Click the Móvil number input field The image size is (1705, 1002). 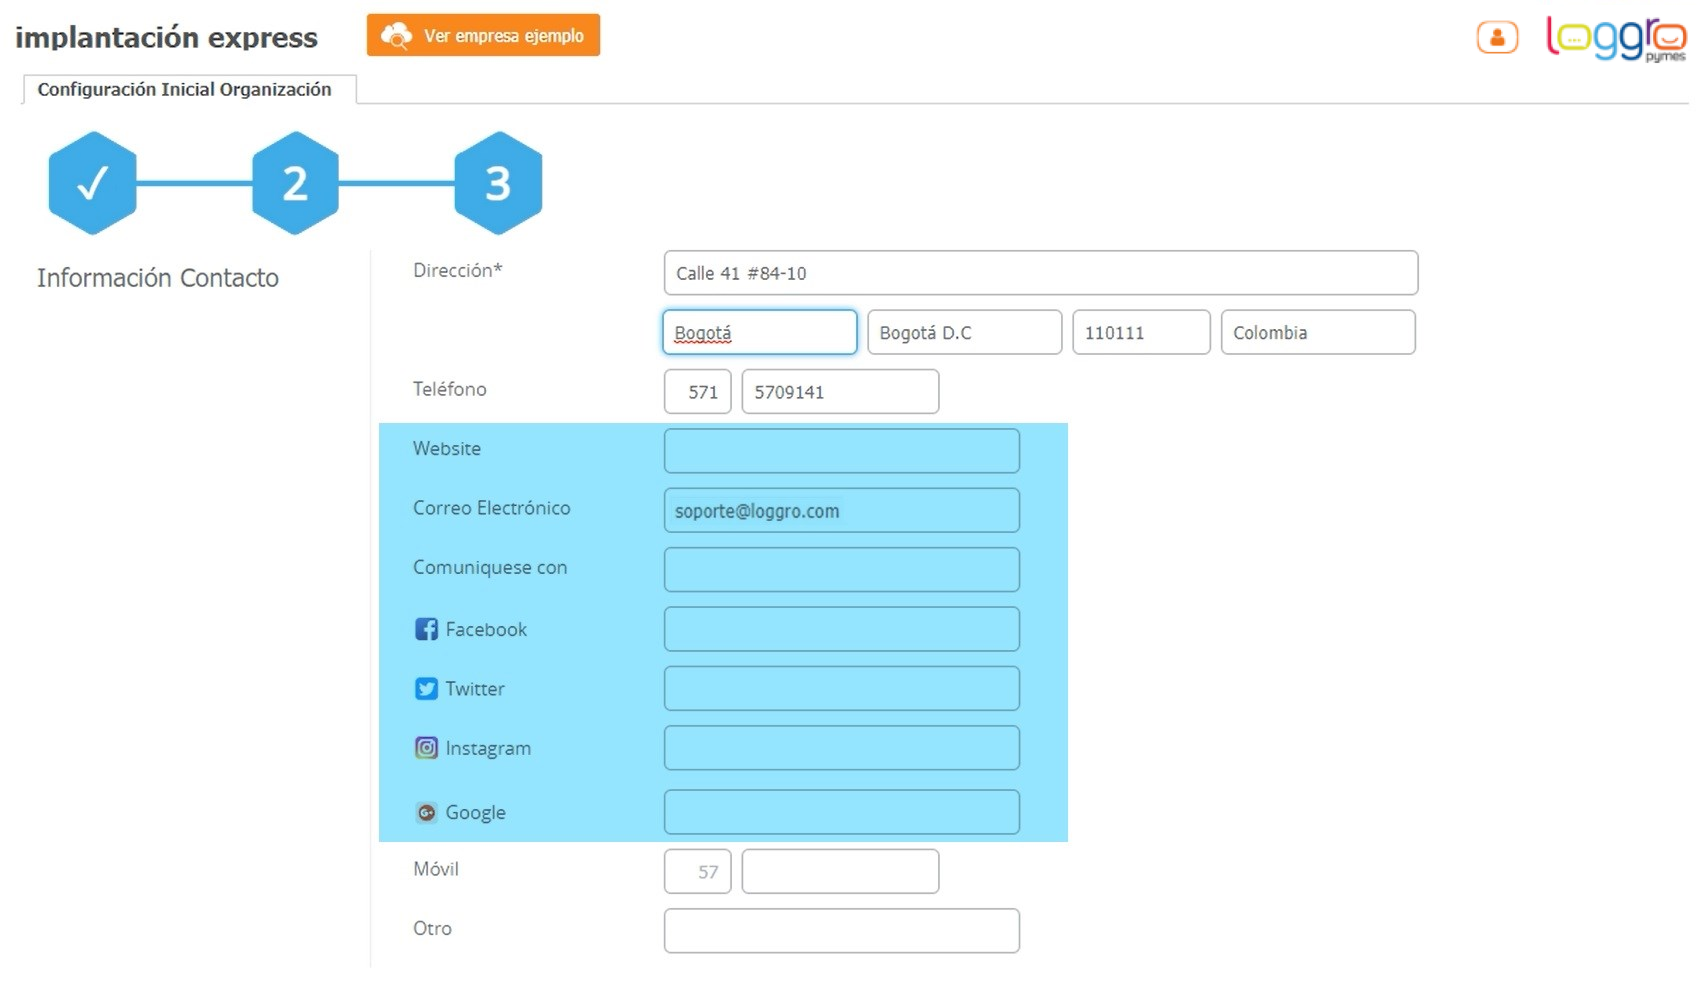pos(840,871)
